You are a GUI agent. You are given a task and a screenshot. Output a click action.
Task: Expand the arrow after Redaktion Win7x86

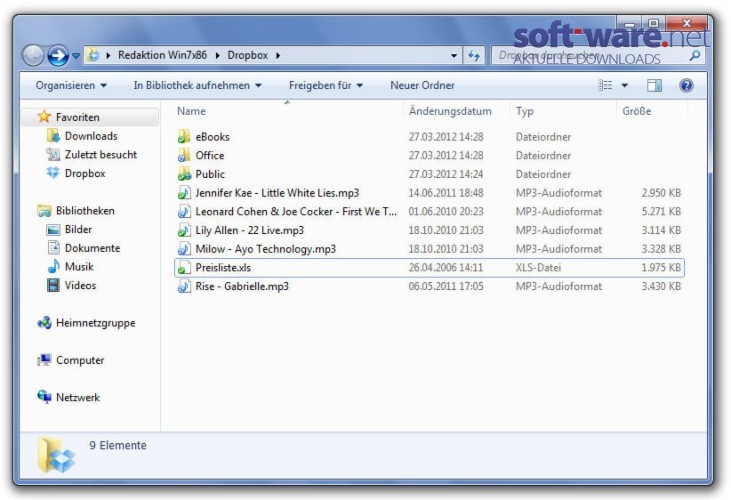[217, 55]
